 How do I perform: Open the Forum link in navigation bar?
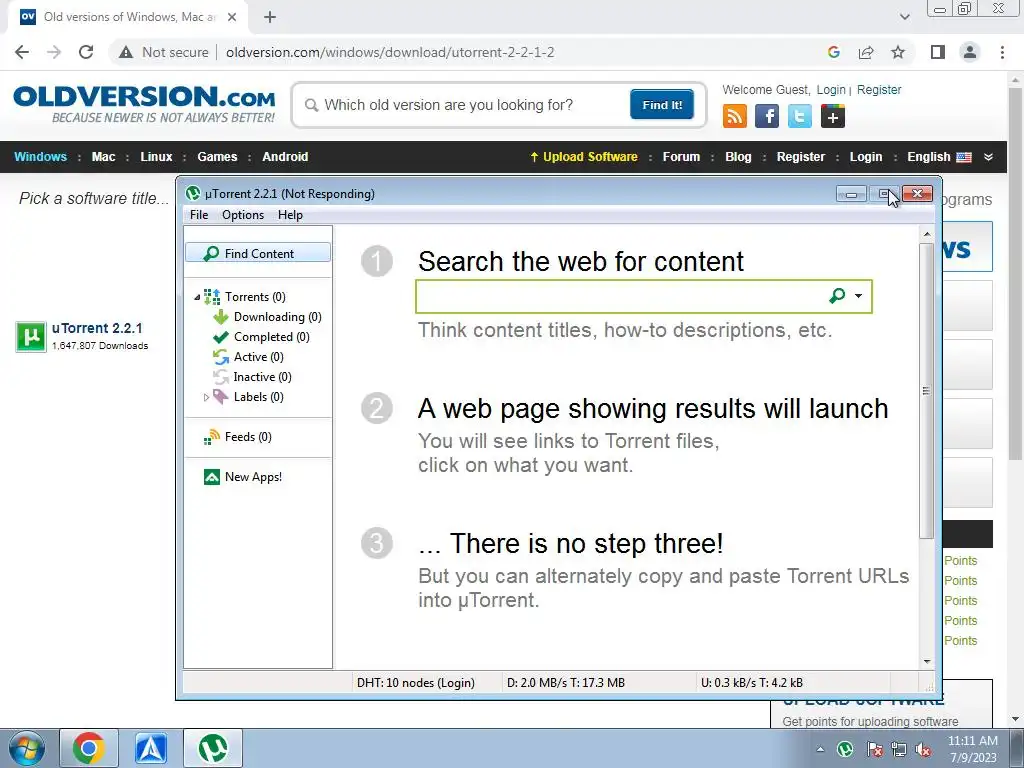pyautogui.click(x=681, y=157)
